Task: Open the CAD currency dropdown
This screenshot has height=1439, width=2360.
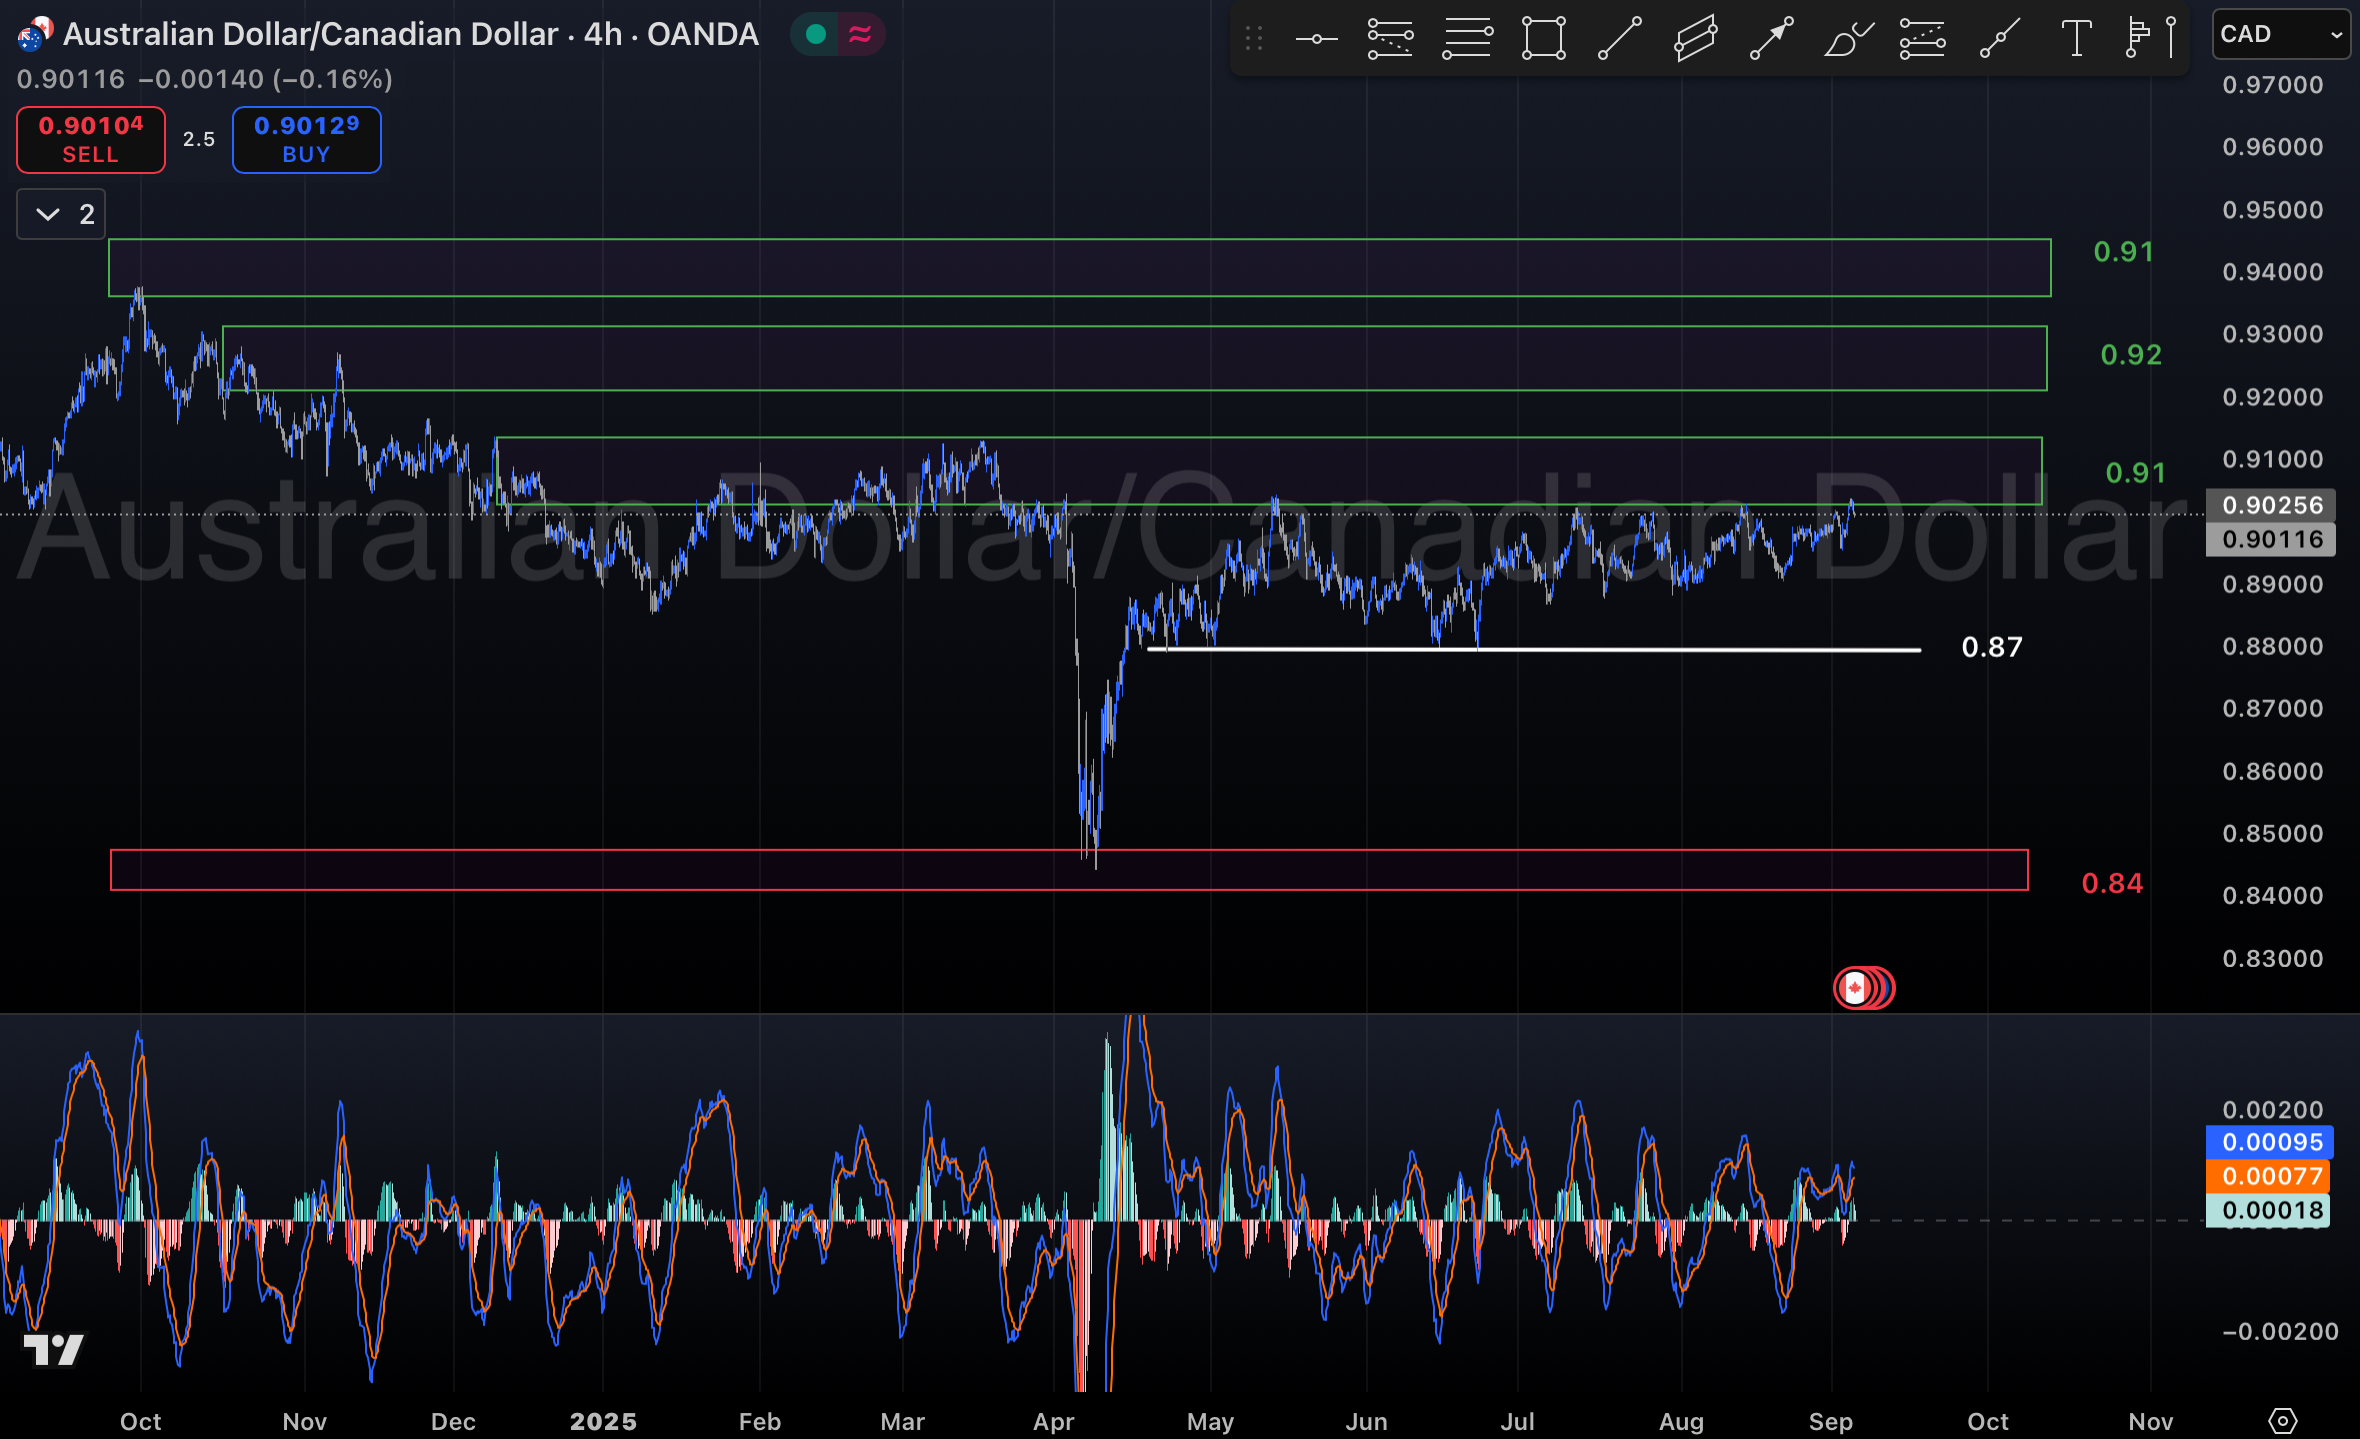Action: tap(2281, 33)
